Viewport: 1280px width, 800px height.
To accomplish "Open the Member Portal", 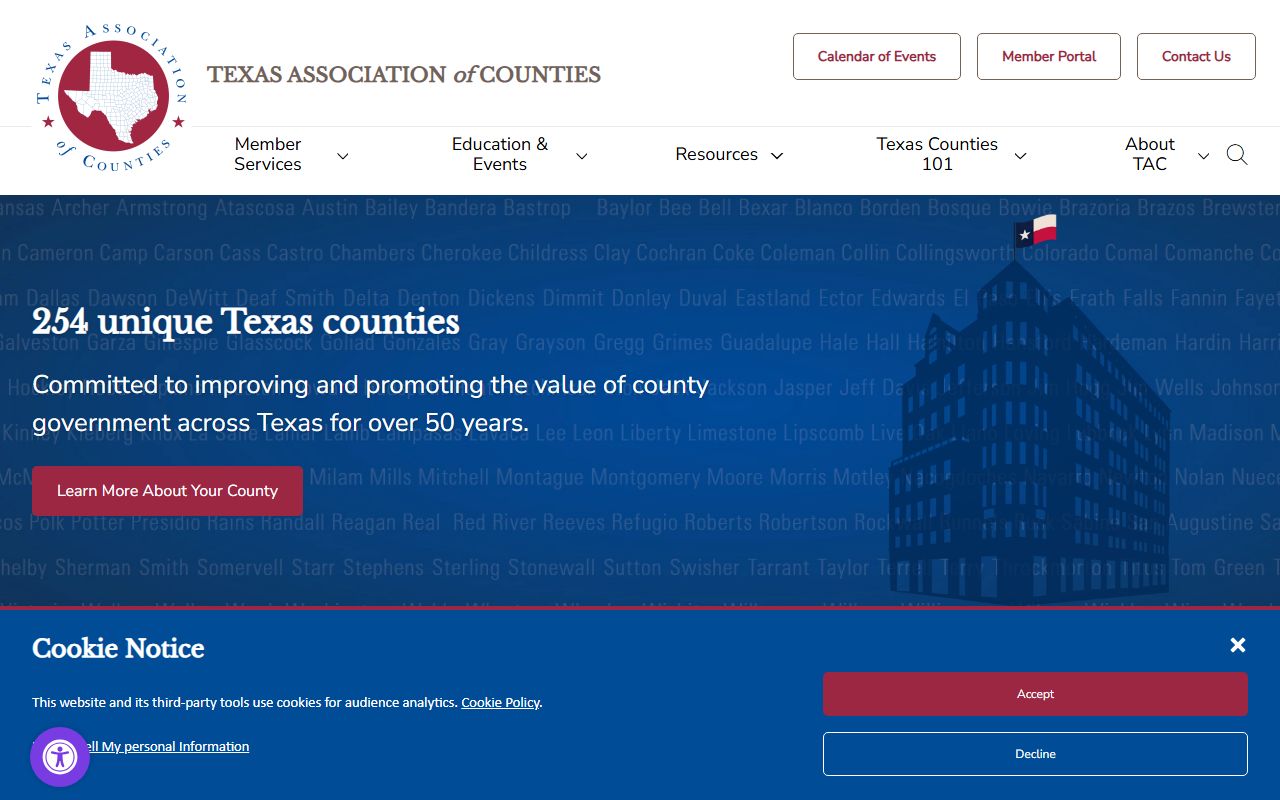I will pyautogui.click(x=1049, y=57).
